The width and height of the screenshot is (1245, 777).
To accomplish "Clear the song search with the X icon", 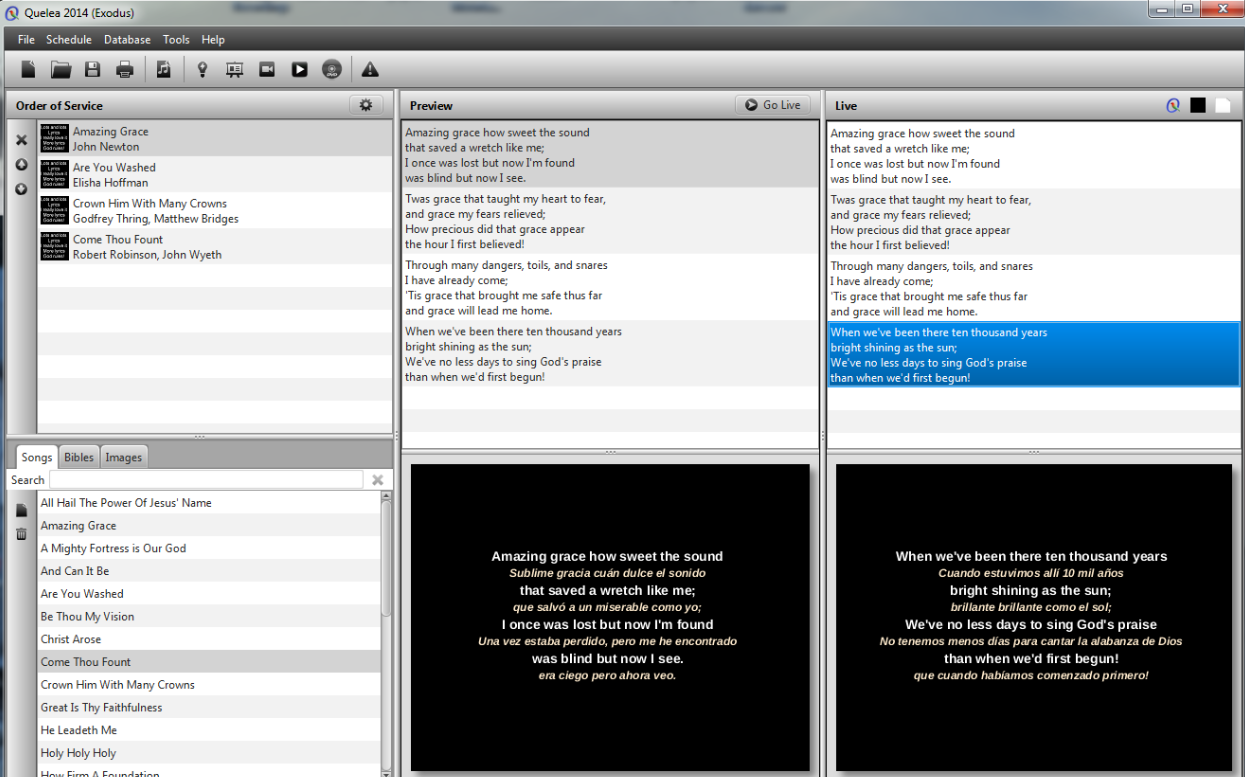I will click(x=378, y=480).
